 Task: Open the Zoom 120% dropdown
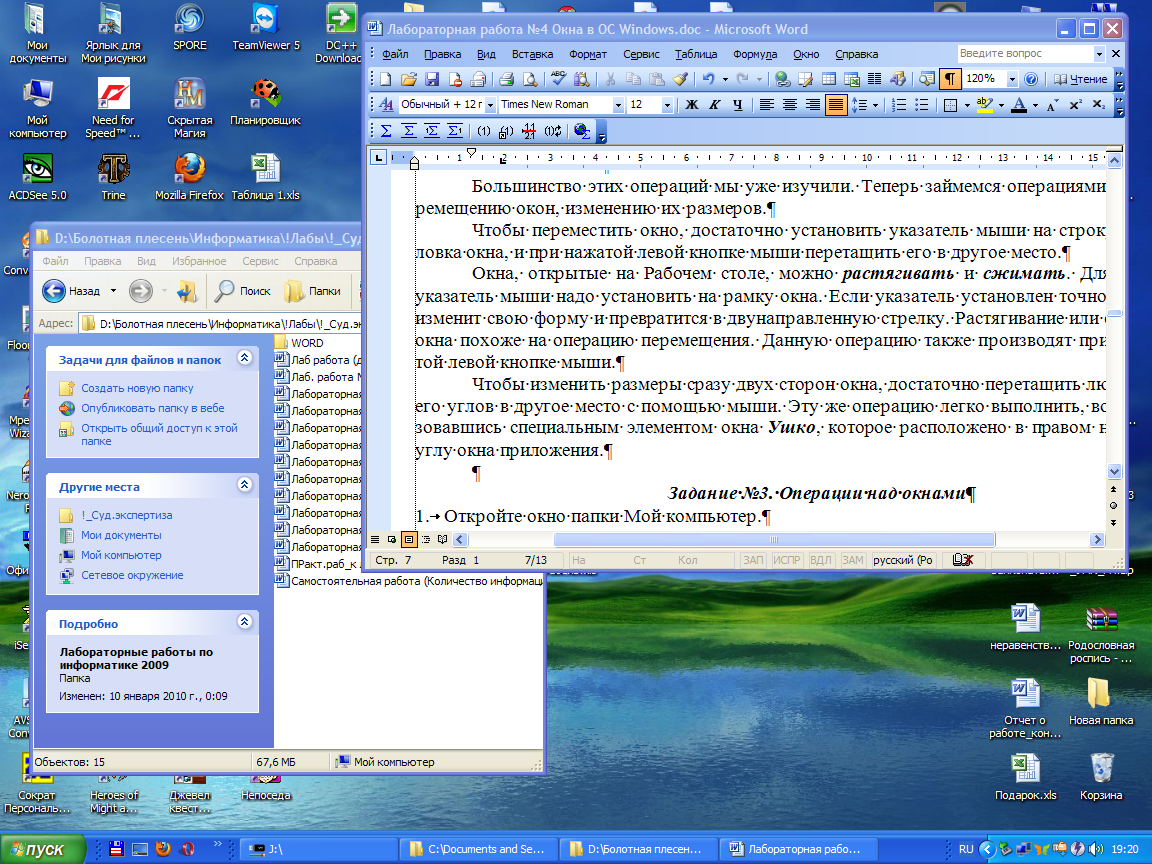coord(1012,79)
